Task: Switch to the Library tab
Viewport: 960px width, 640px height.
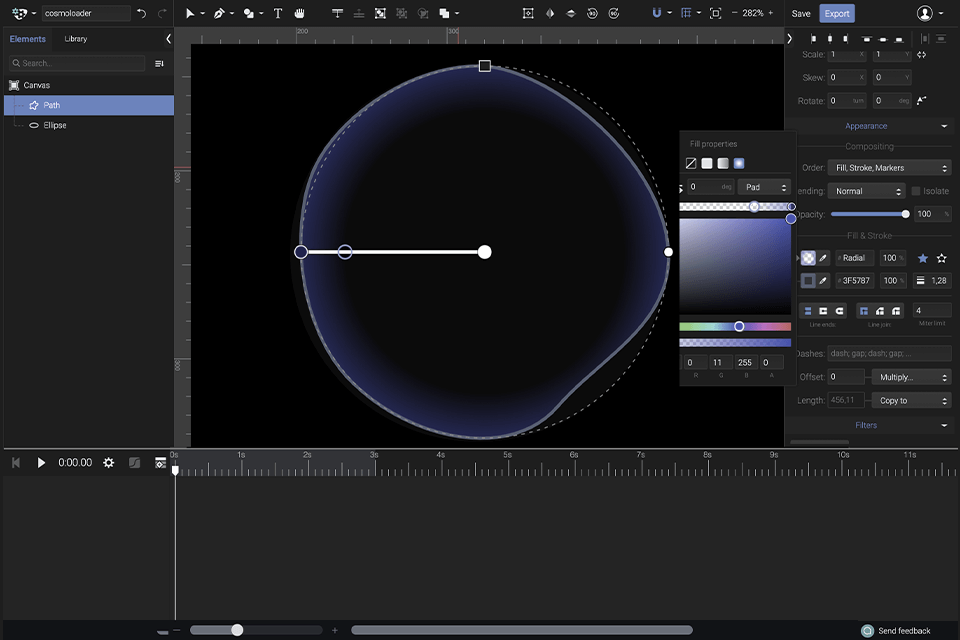Action: [x=75, y=39]
